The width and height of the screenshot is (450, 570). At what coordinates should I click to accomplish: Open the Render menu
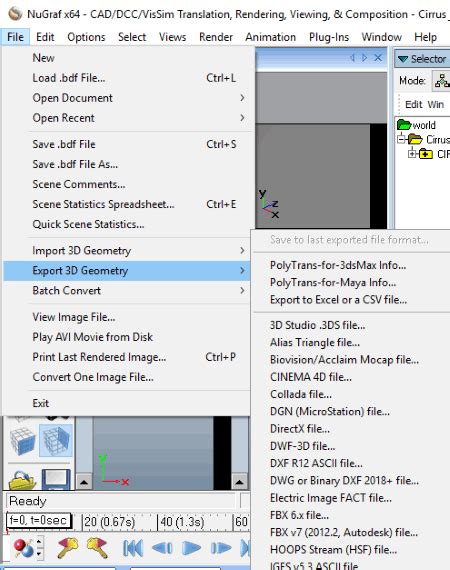(x=216, y=37)
